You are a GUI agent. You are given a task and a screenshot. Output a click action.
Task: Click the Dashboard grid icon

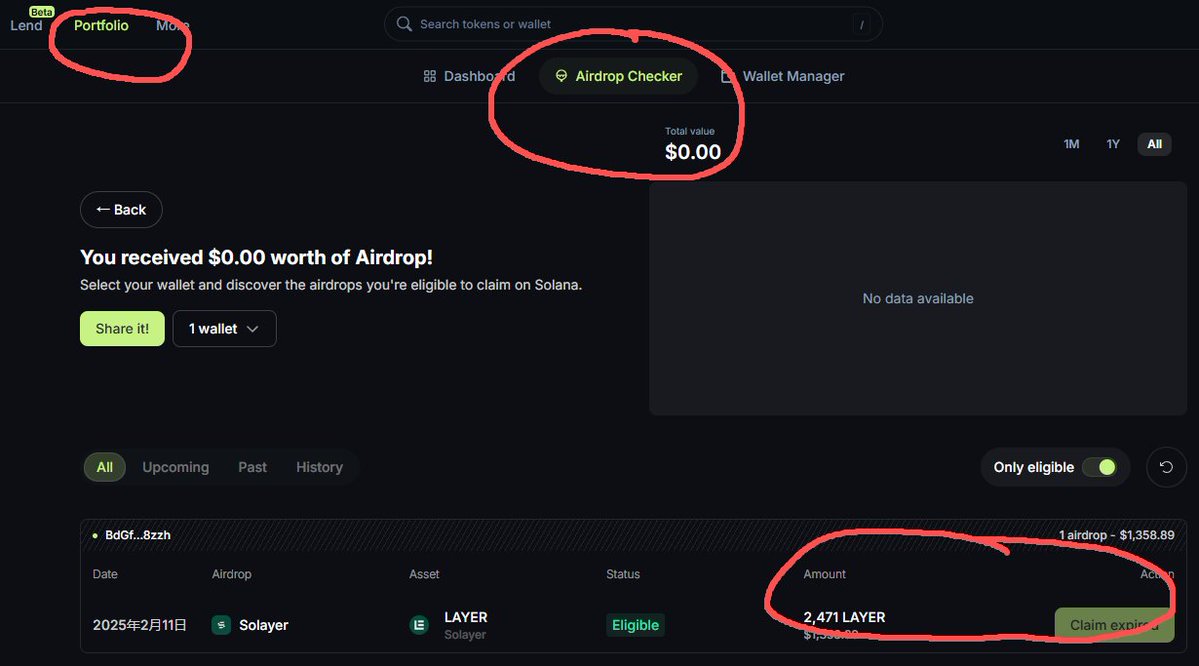click(430, 76)
